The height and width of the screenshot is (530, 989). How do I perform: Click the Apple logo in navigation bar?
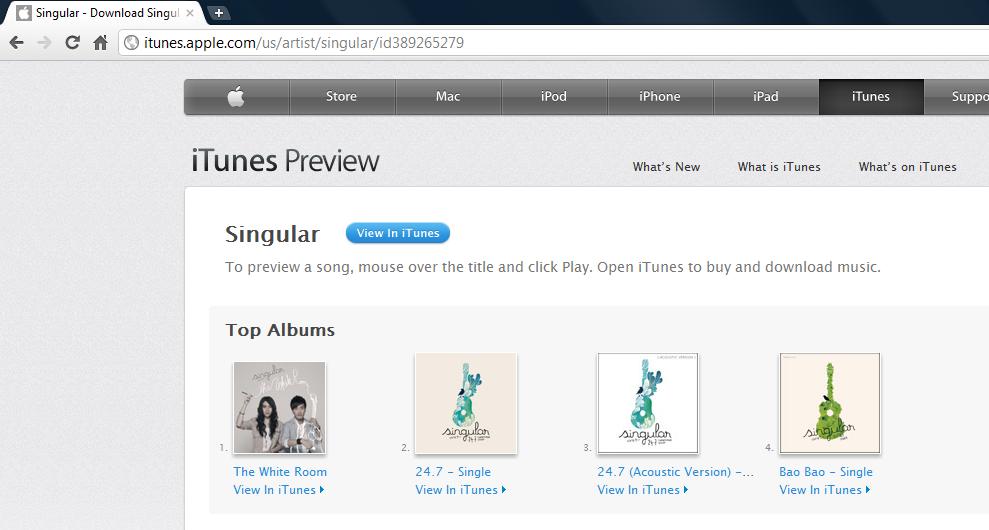coord(236,97)
